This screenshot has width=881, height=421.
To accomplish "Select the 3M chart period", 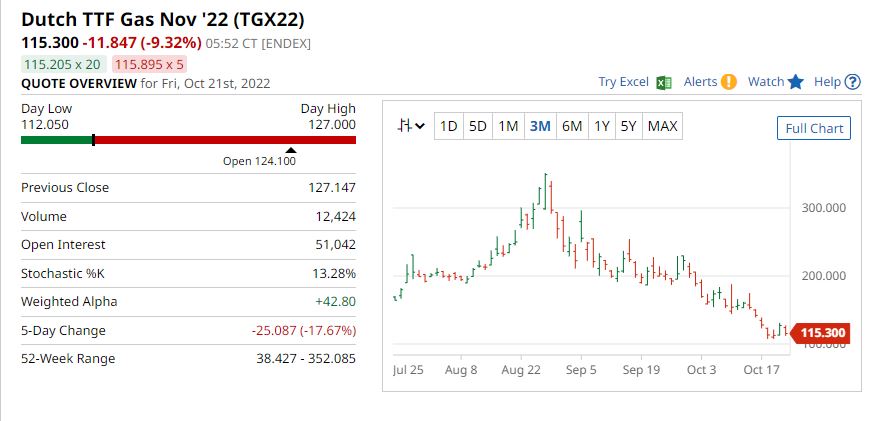I will pyautogui.click(x=540, y=126).
